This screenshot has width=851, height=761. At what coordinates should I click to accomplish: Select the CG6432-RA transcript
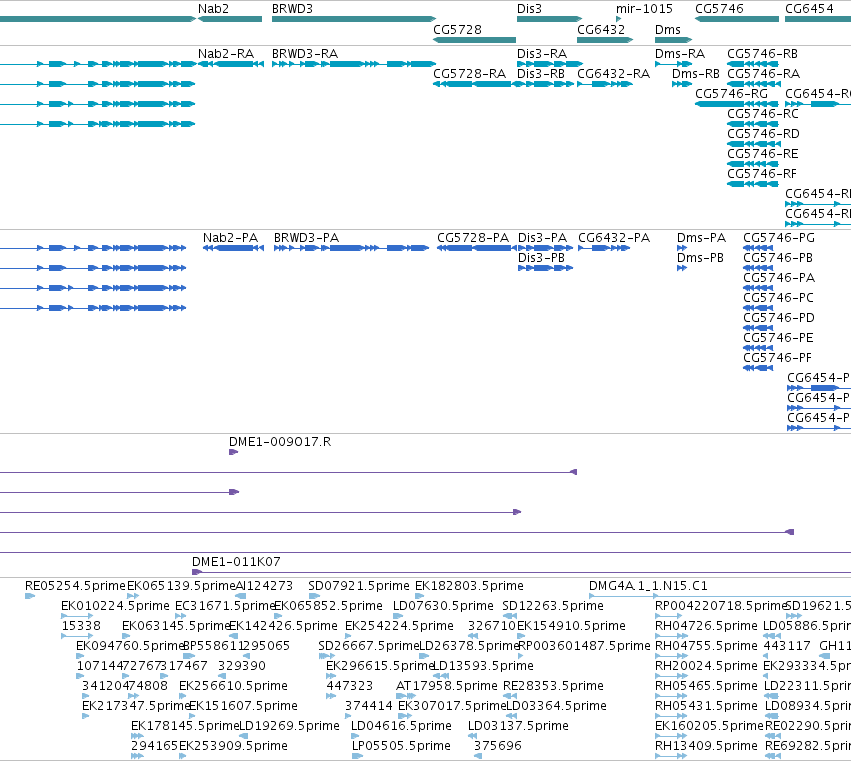[x=605, y=84]
